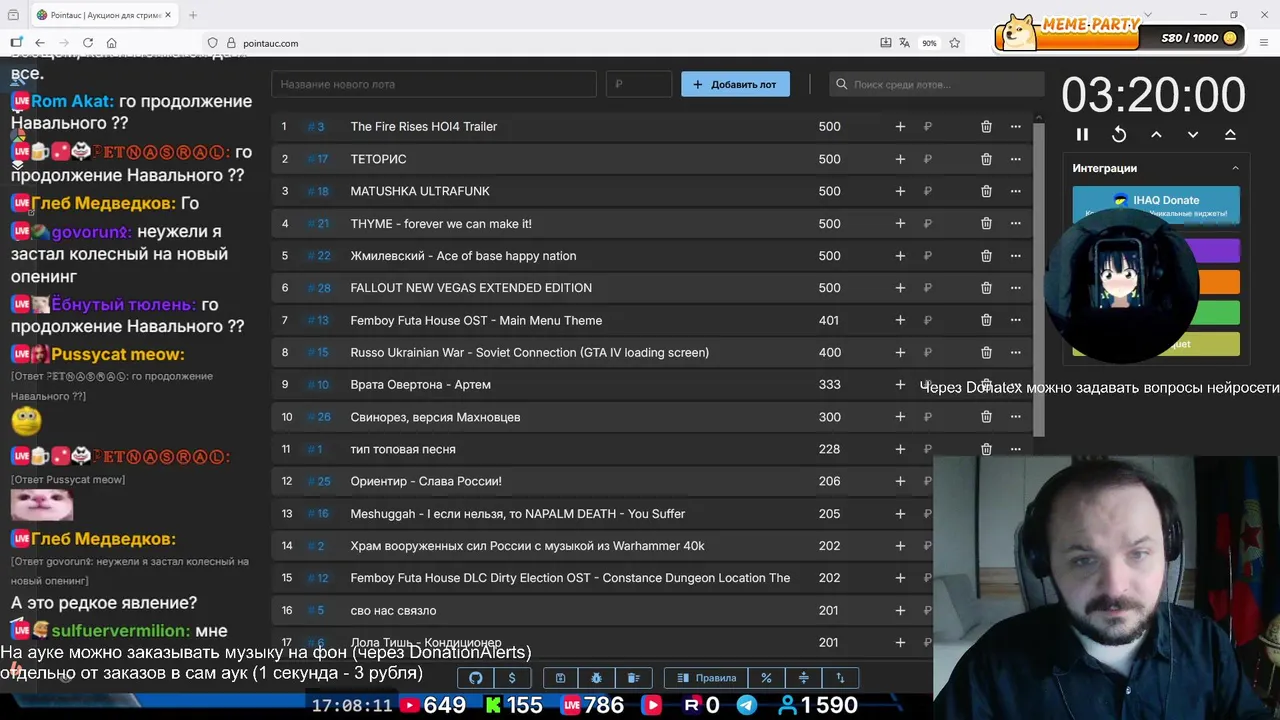
Task: Open more options for Femboy Futa House OST lot
Action: coord(1016,320)
